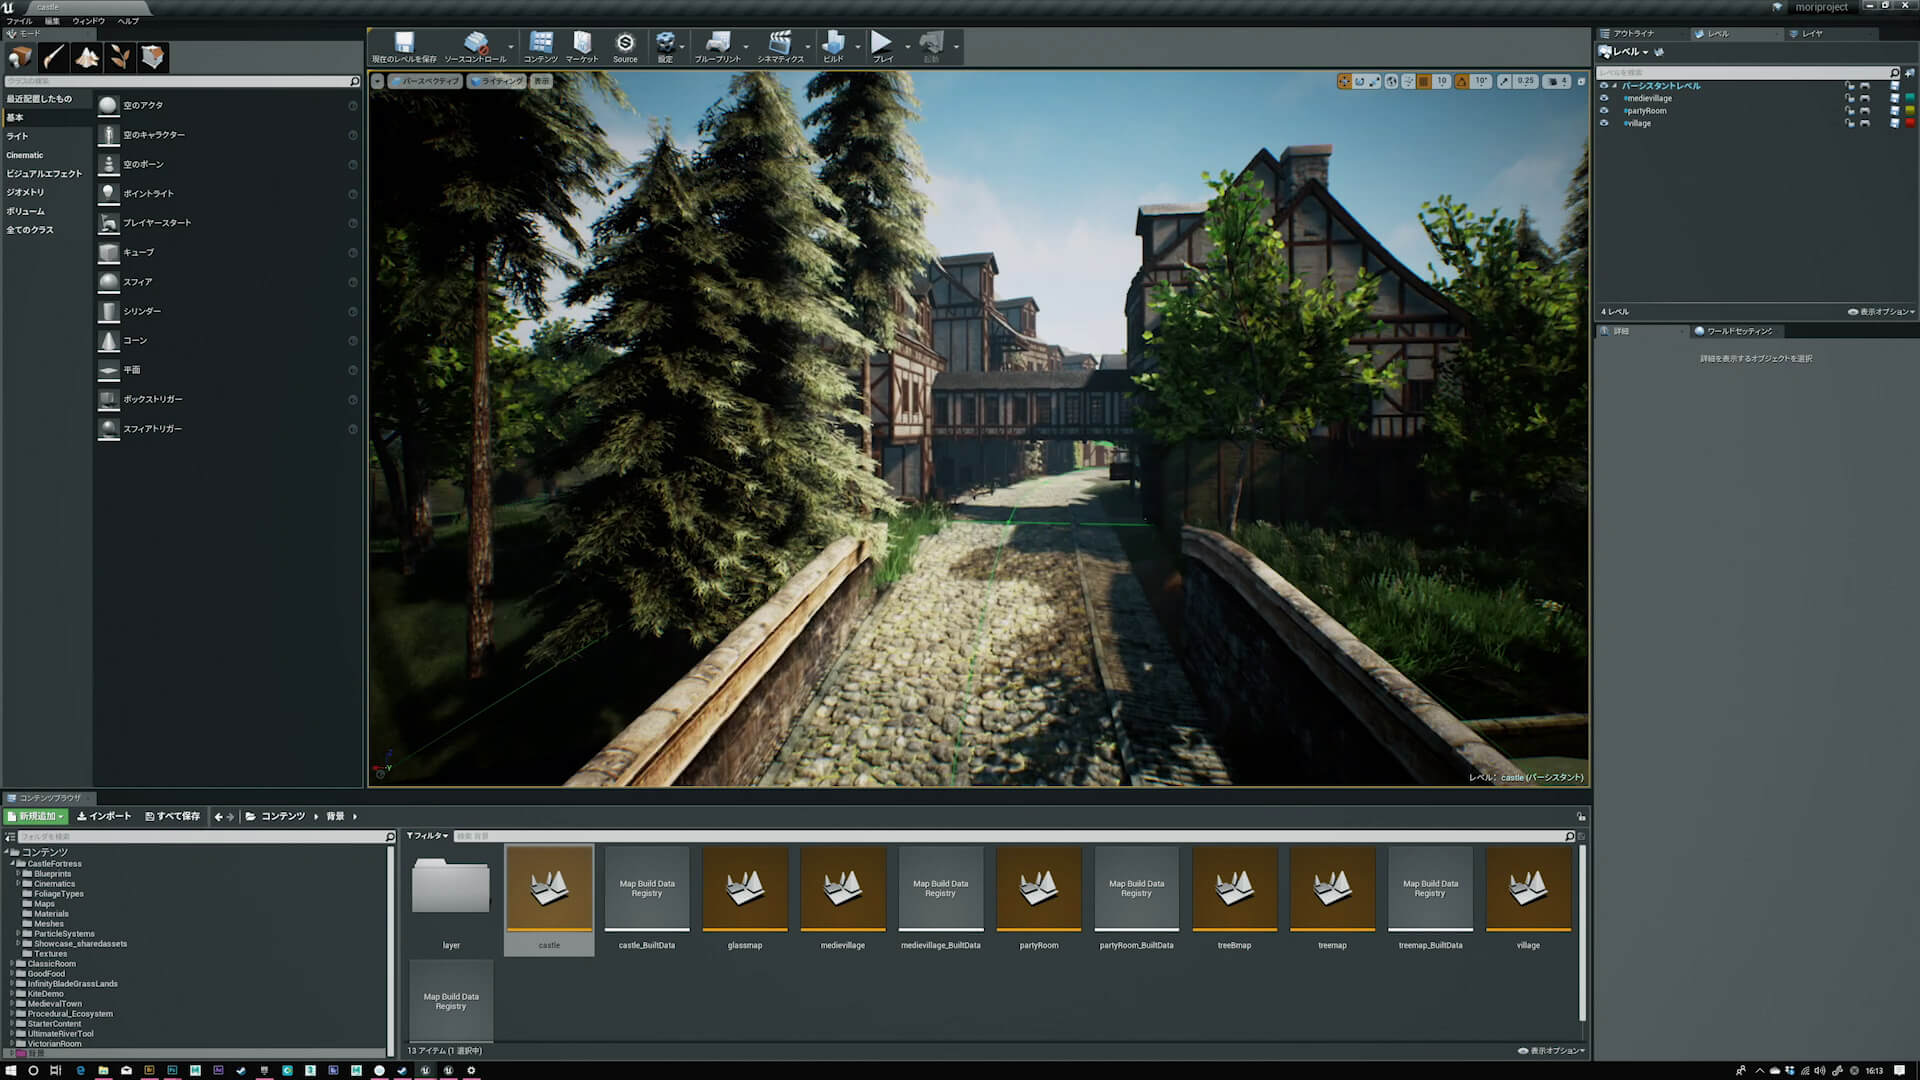
Task: Click the Cinematics clapperboard icon
Action: click(x=779, y=42)
